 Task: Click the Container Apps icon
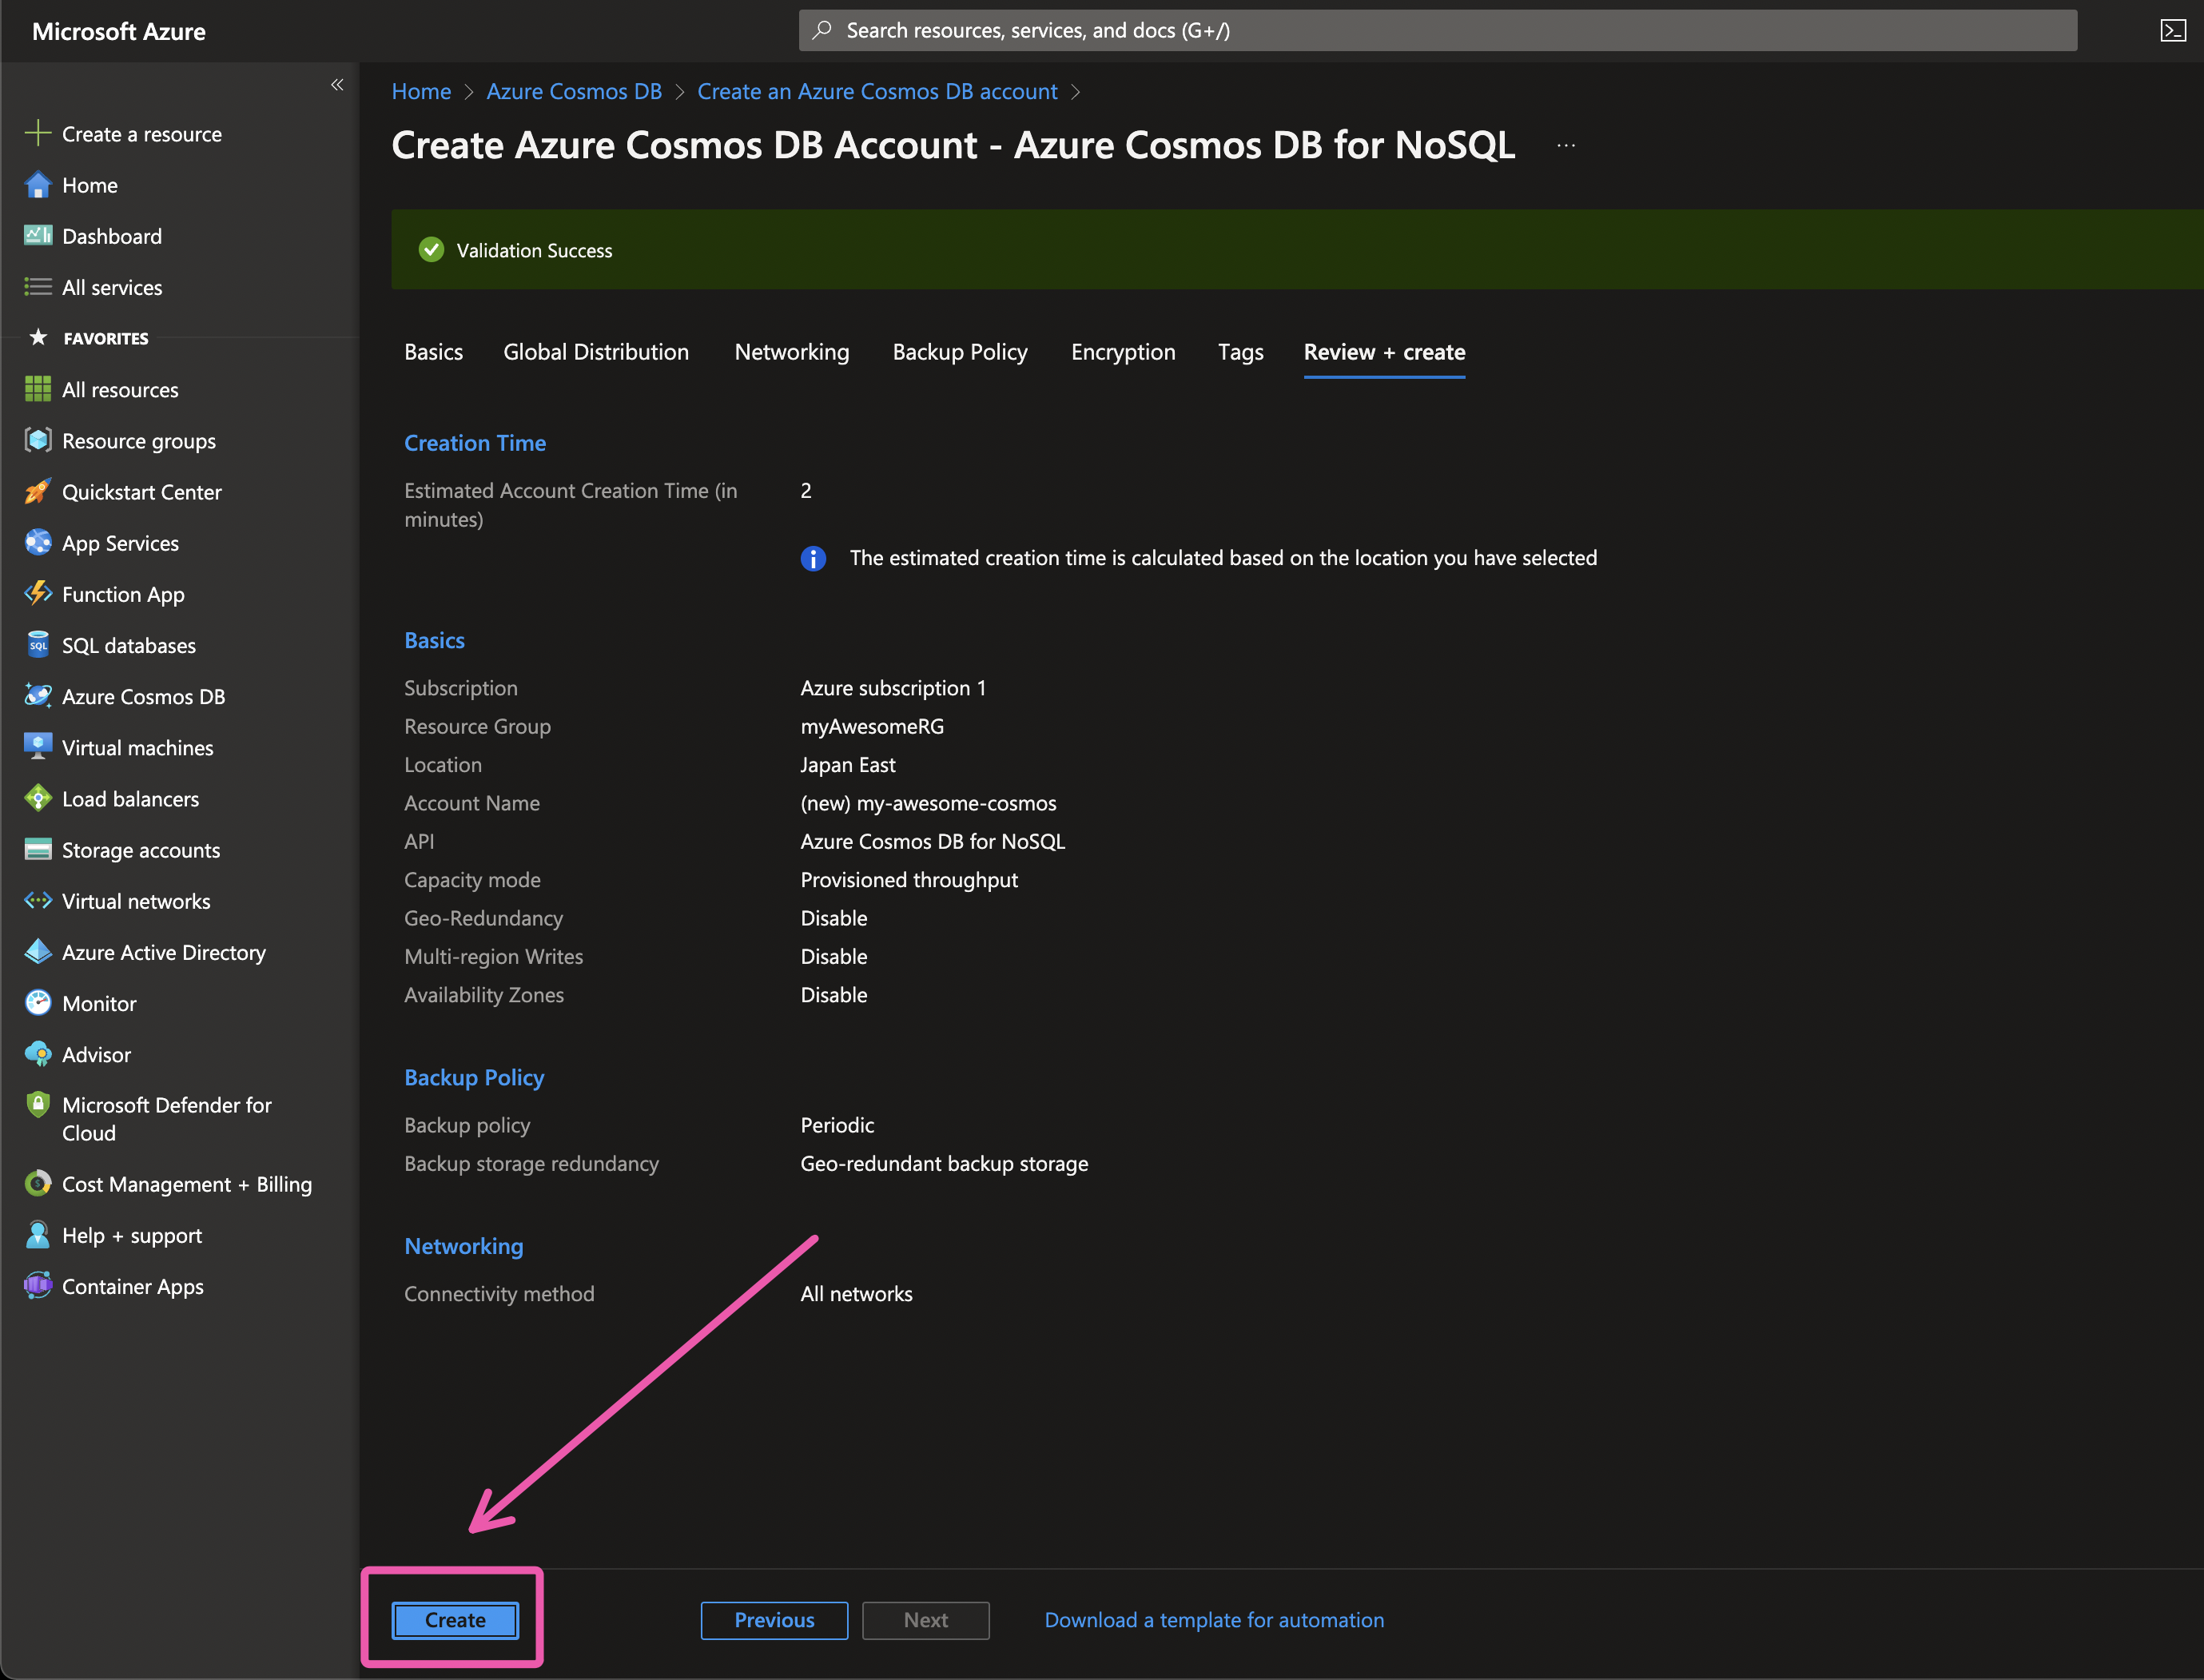pyautogui.click(x=38, y=1286)
